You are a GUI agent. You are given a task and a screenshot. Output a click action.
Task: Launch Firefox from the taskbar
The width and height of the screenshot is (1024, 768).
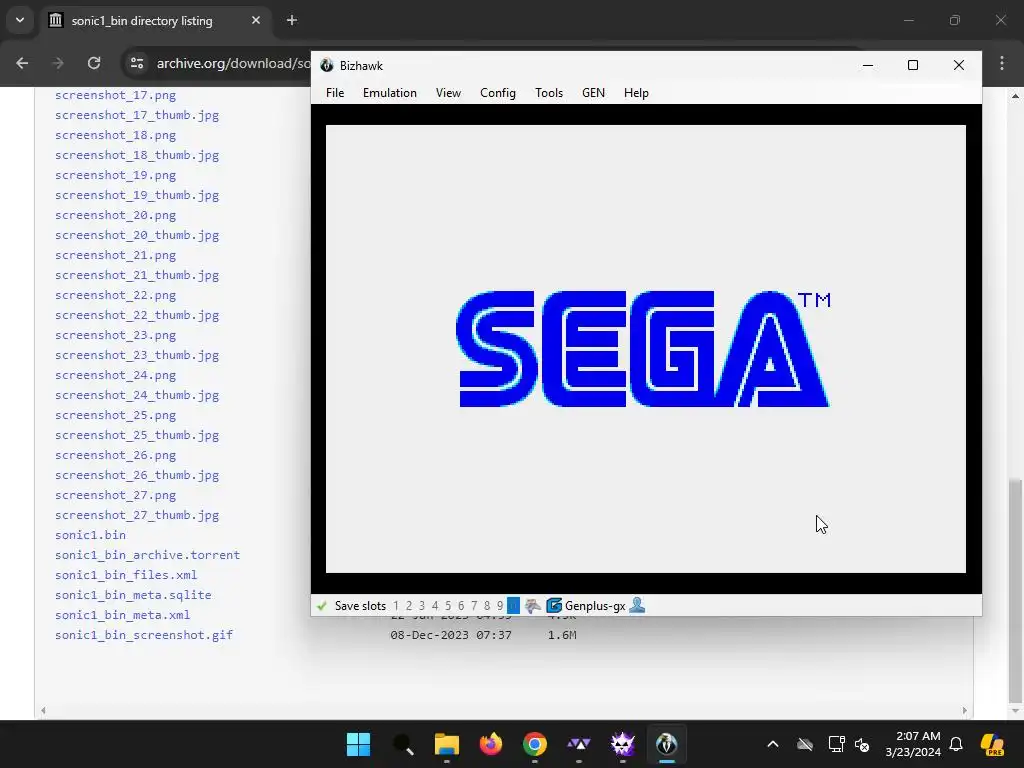point(491,744)
